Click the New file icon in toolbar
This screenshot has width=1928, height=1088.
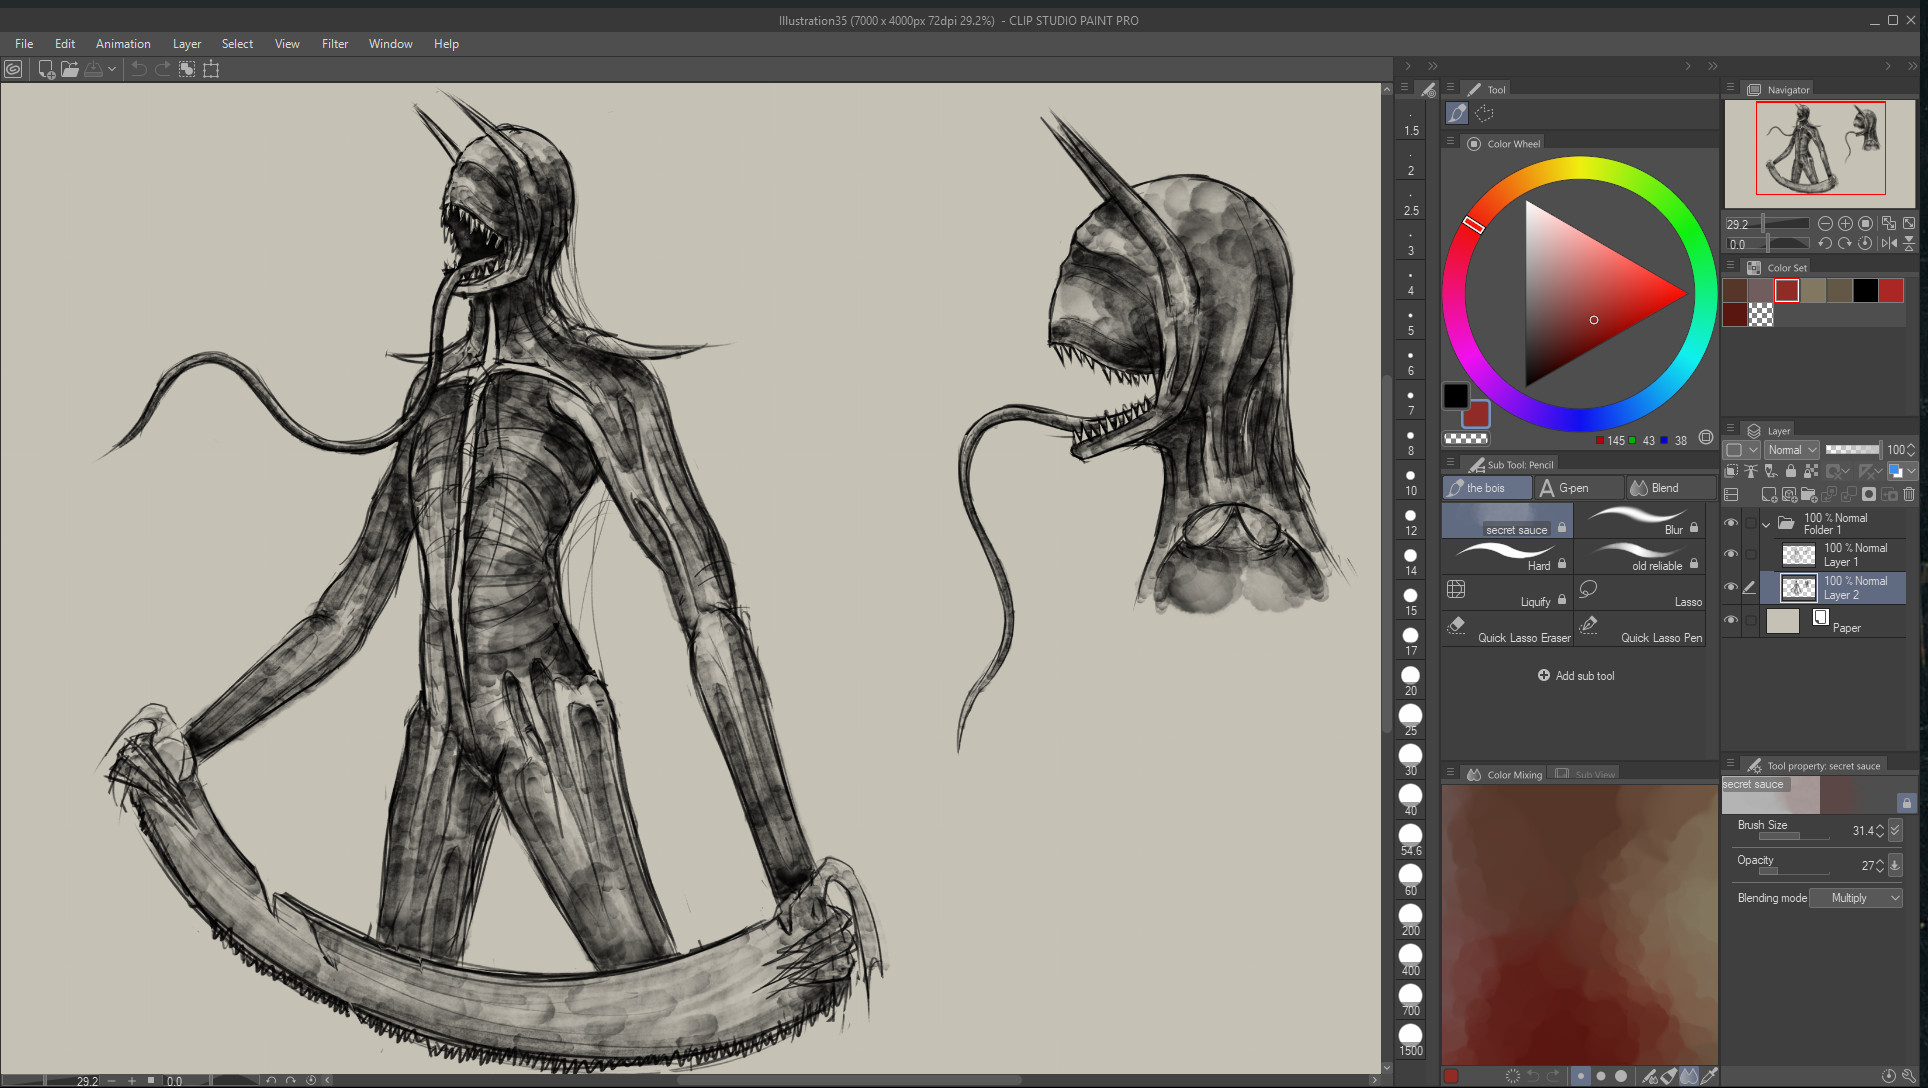click(x=46, y=69)
